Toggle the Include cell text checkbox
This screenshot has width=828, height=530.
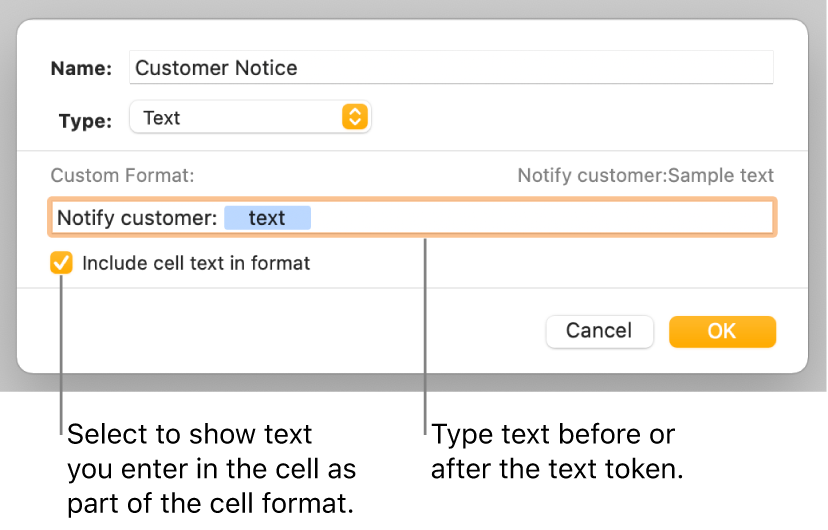(62, 264)
